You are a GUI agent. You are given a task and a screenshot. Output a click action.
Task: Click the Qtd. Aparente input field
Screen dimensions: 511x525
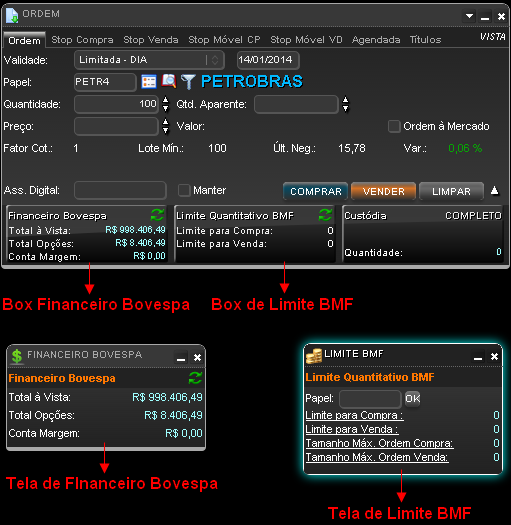click(296, 104)
